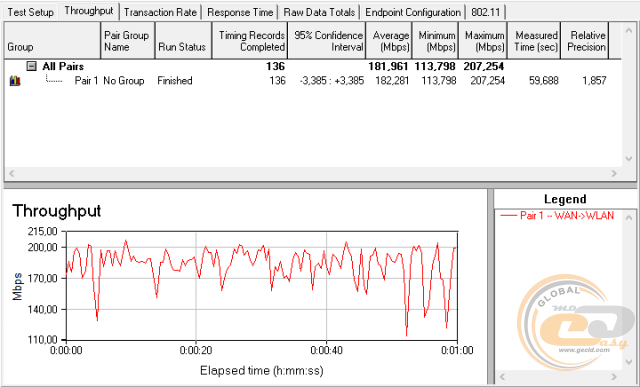Viewport: 640px width, 387px height.
Task: Click results table scroll right arrow
Action: coord(614,173)
